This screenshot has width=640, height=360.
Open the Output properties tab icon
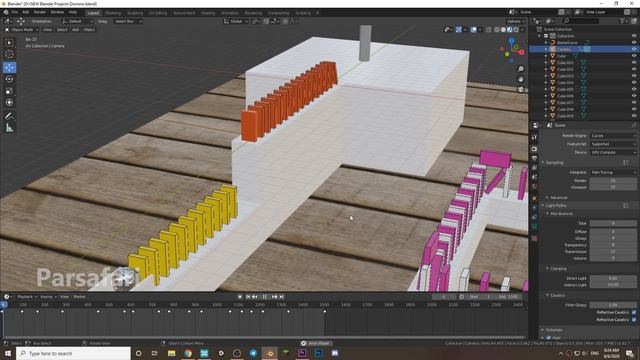534,158
